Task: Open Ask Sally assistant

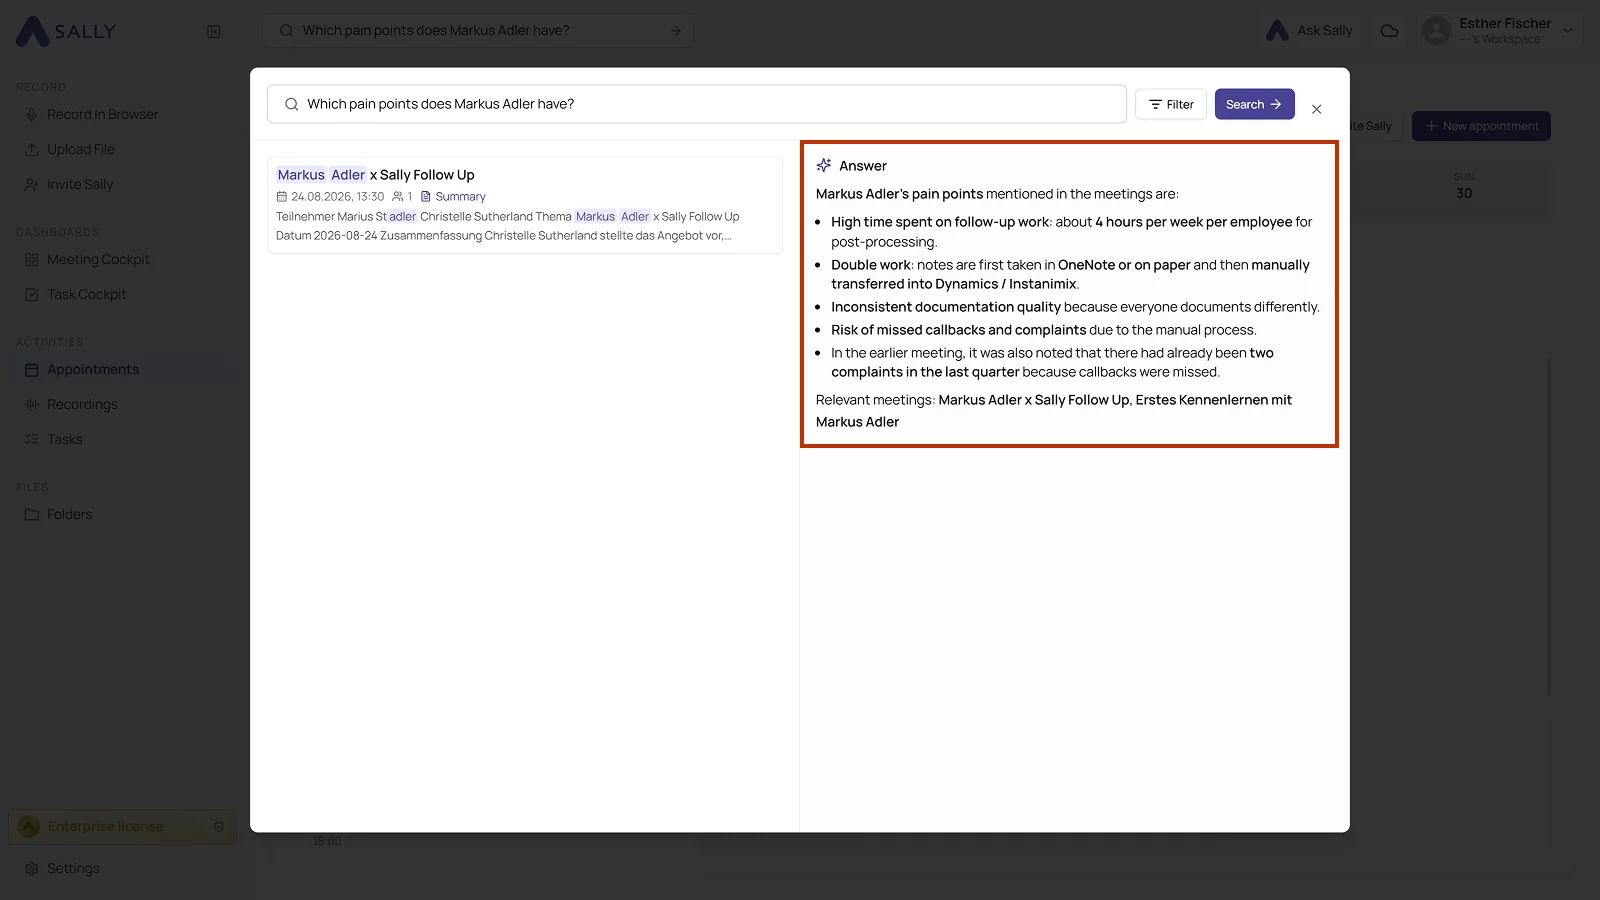Action: 1309,31
